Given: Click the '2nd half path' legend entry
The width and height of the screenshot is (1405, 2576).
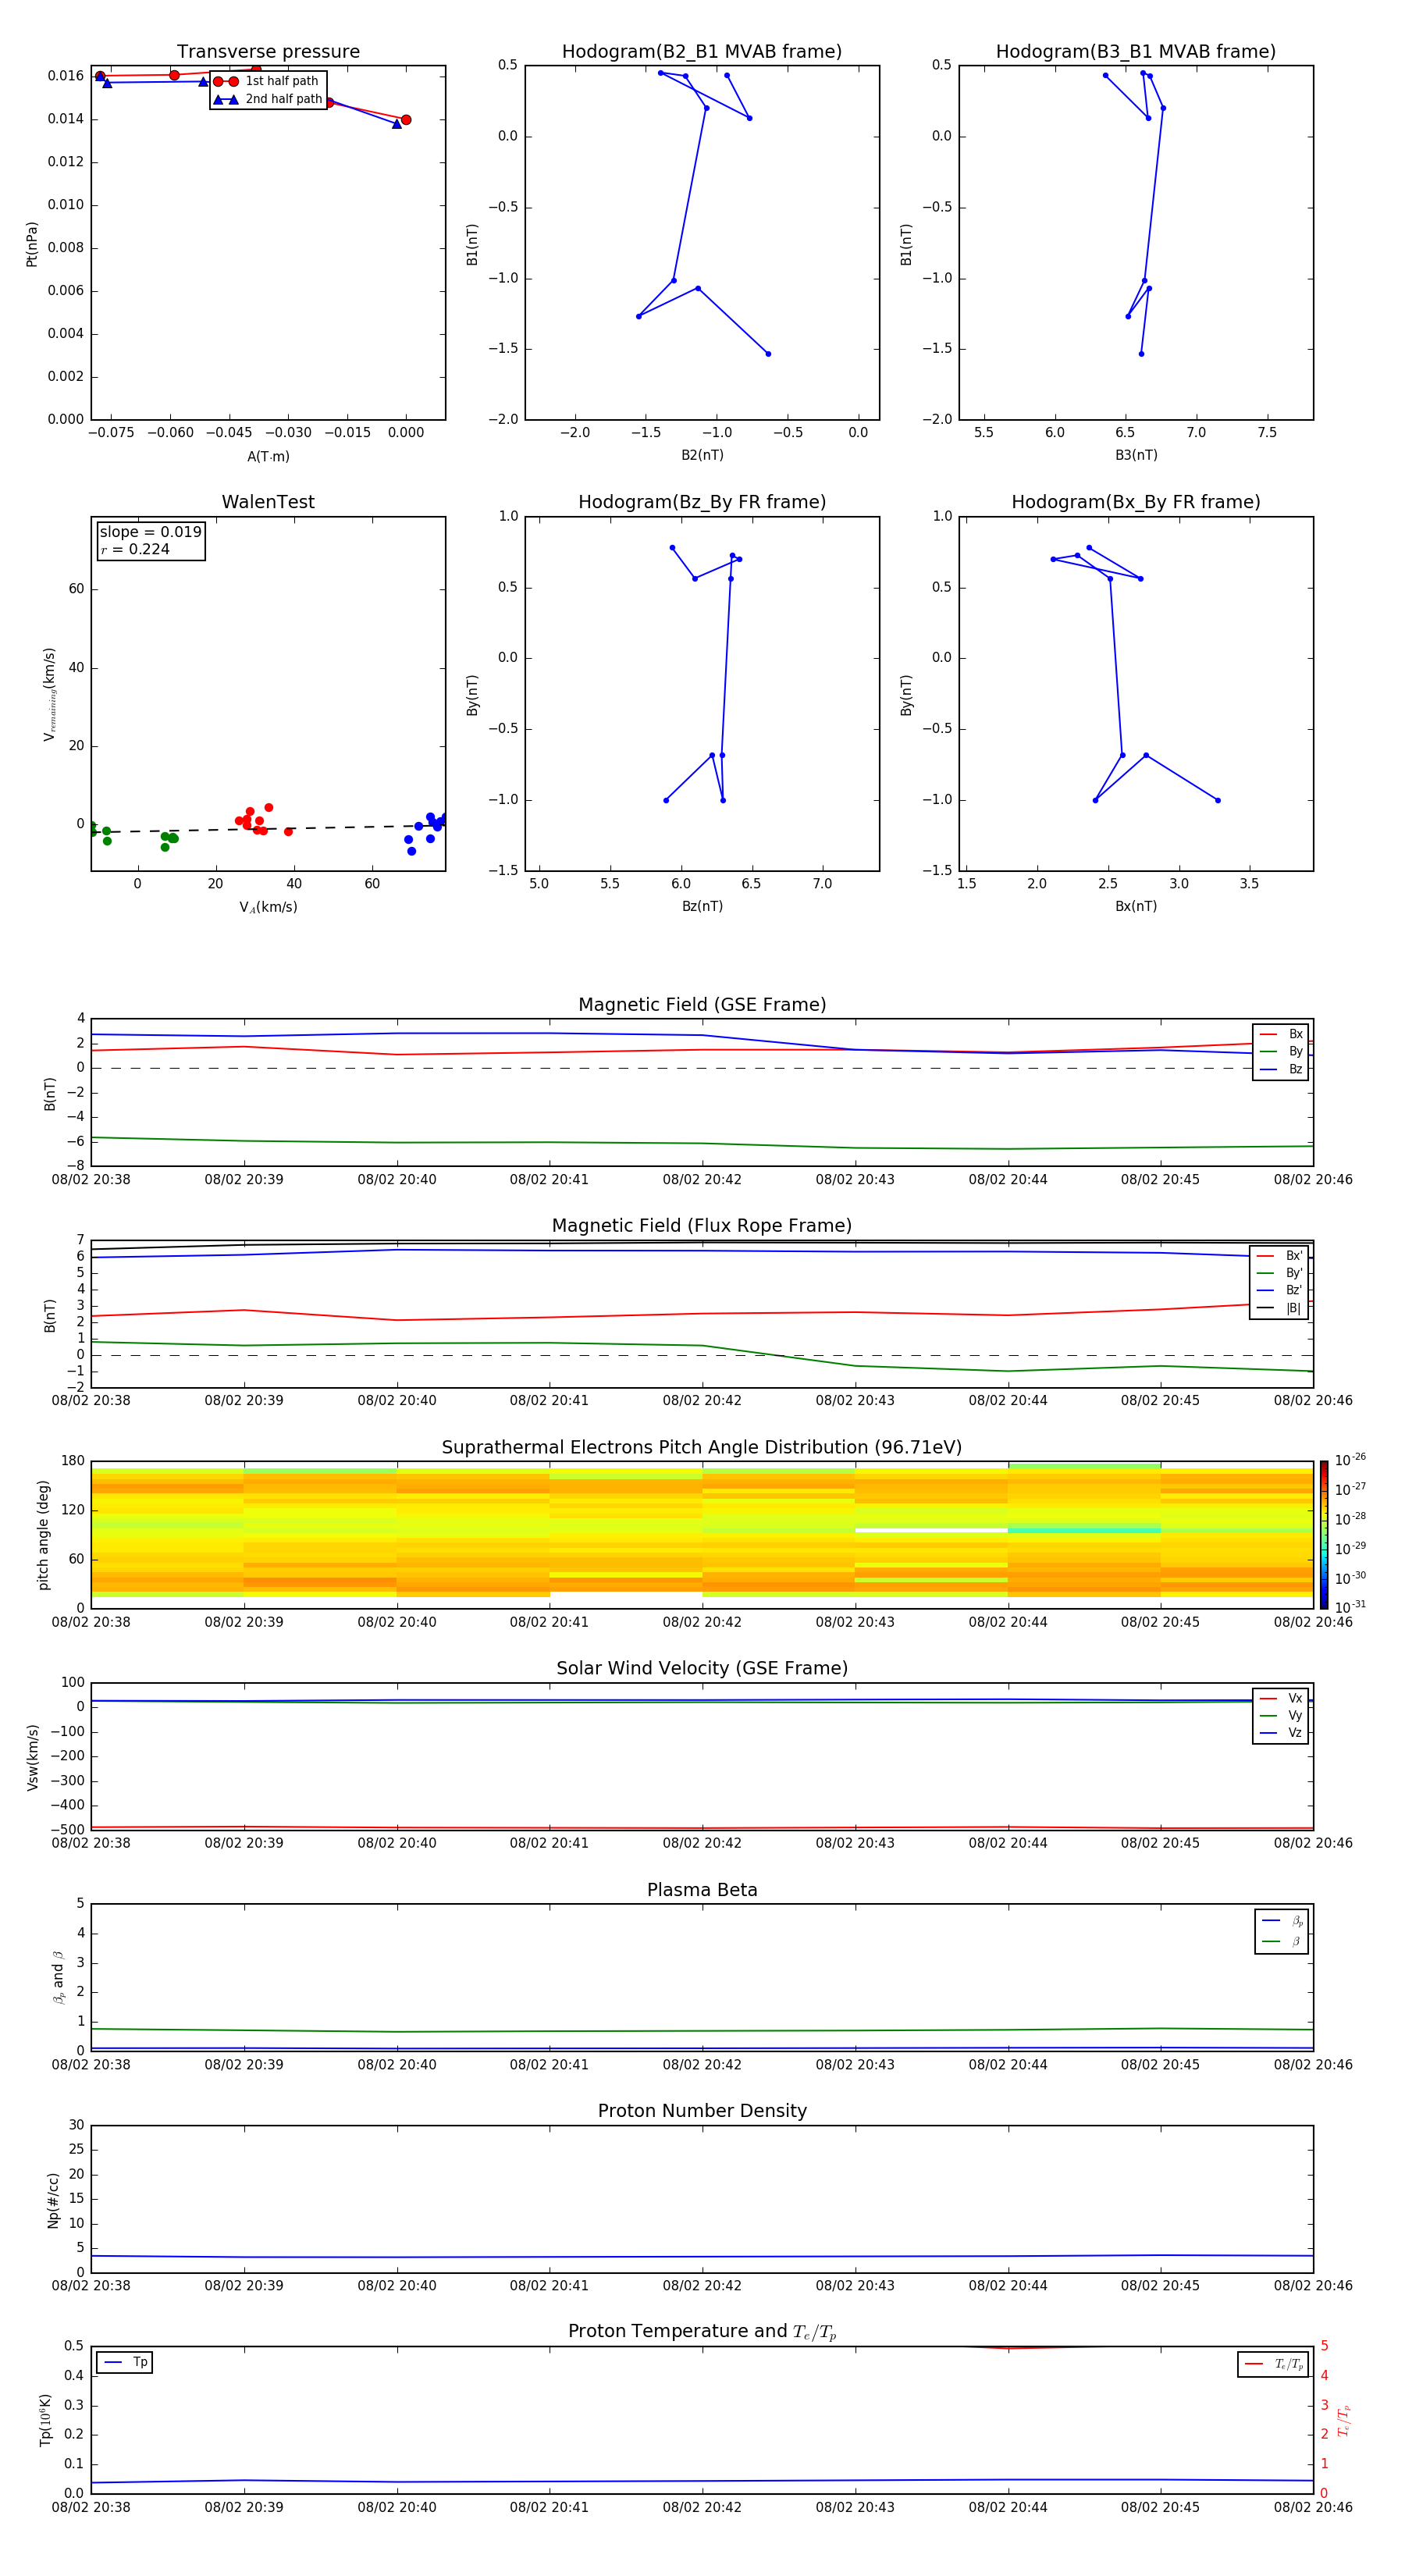Looking at the screenshot, I should (267, 99).
